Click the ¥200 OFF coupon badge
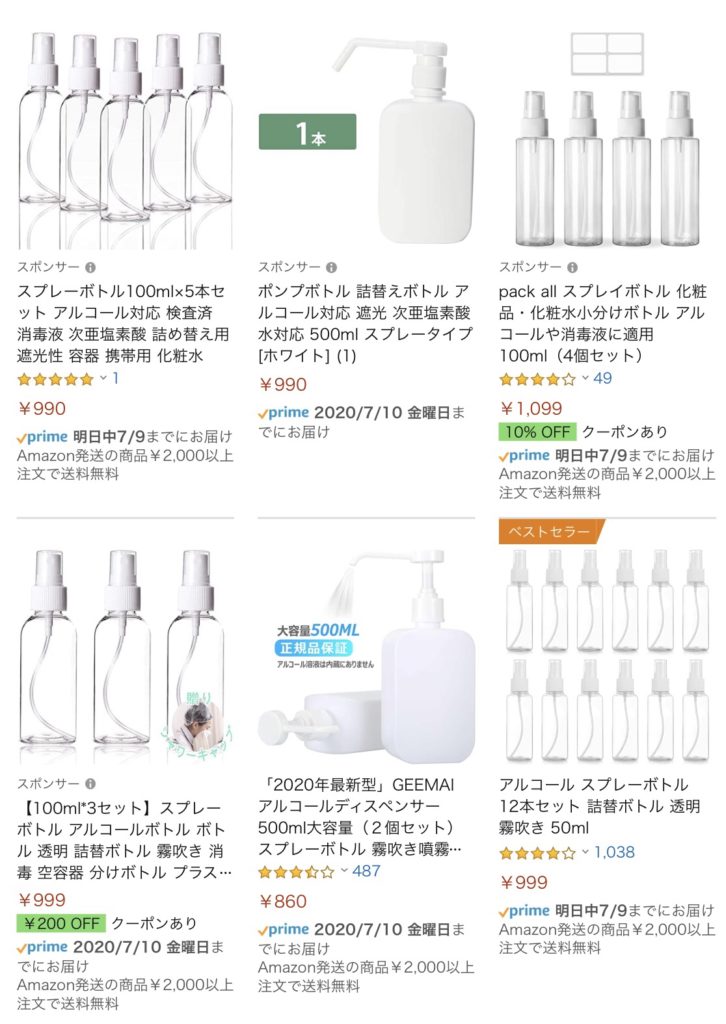 (x=61, y=923)
